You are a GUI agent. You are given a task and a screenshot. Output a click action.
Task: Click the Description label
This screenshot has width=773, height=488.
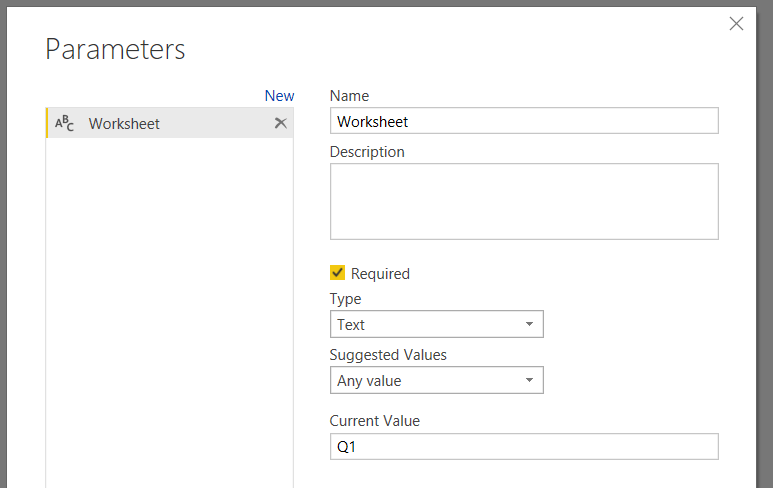coord(367,152)
